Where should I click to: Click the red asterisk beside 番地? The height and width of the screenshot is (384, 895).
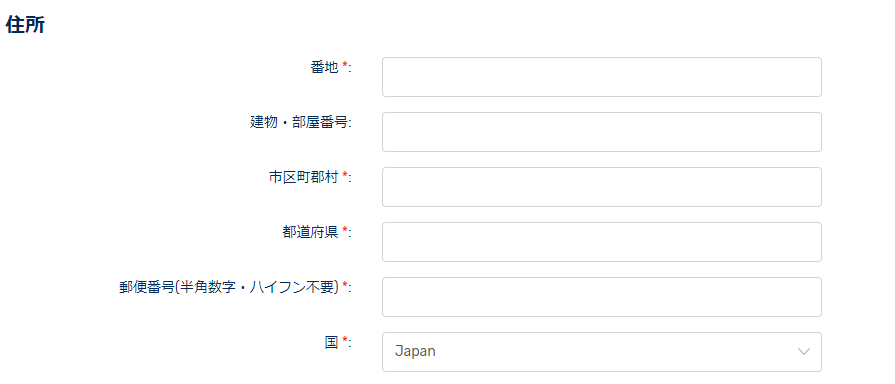[345, 66]
